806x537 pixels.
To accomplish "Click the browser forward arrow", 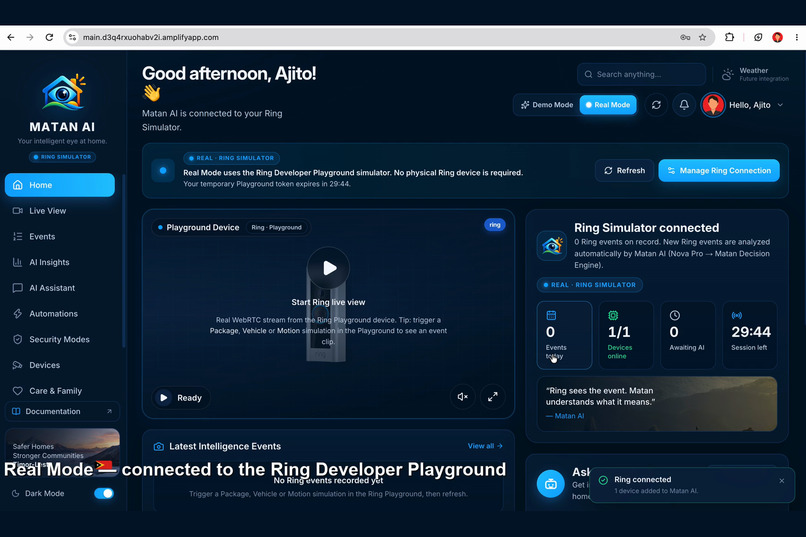I will tap(30, 37).
